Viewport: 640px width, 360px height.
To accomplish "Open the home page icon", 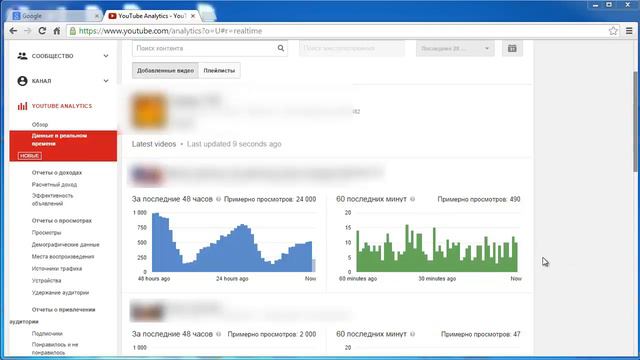I will point(57,31).
